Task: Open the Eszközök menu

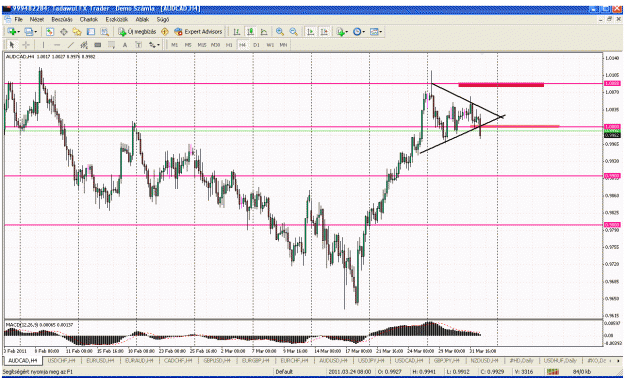Action: (117, 19)
